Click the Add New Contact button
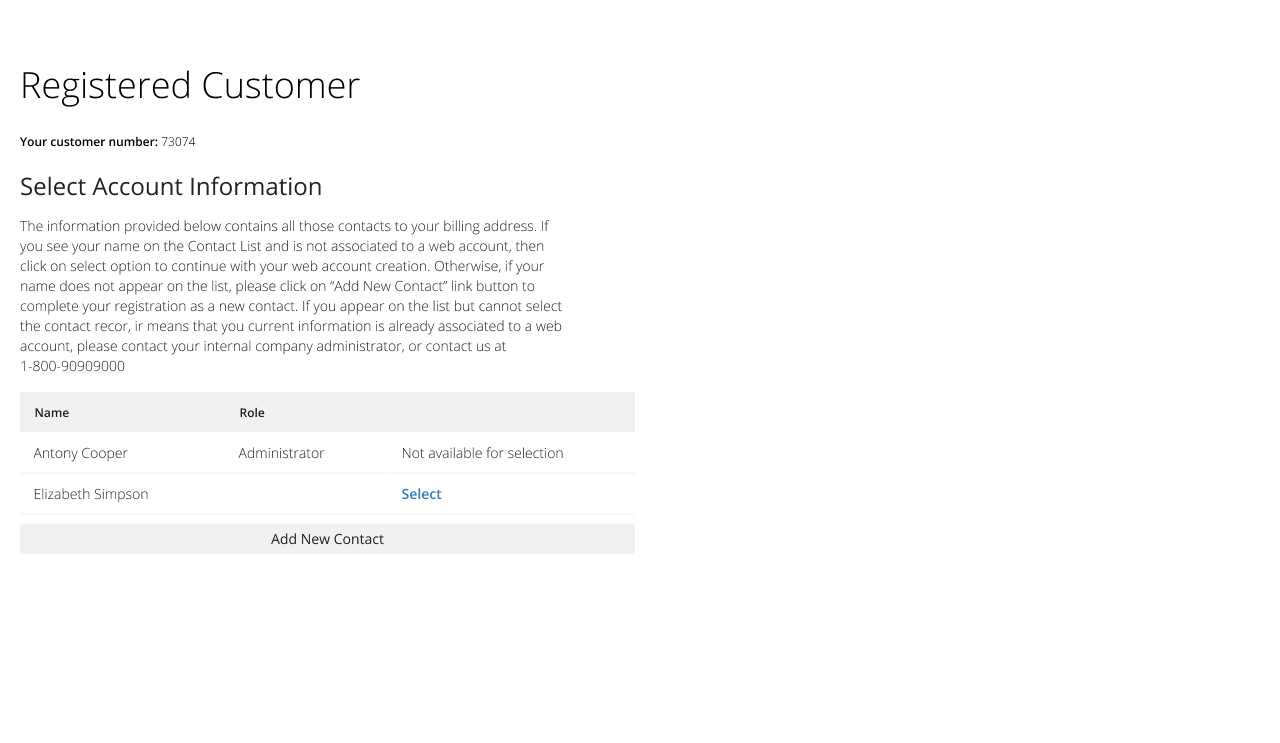 [x=327, y=539]
